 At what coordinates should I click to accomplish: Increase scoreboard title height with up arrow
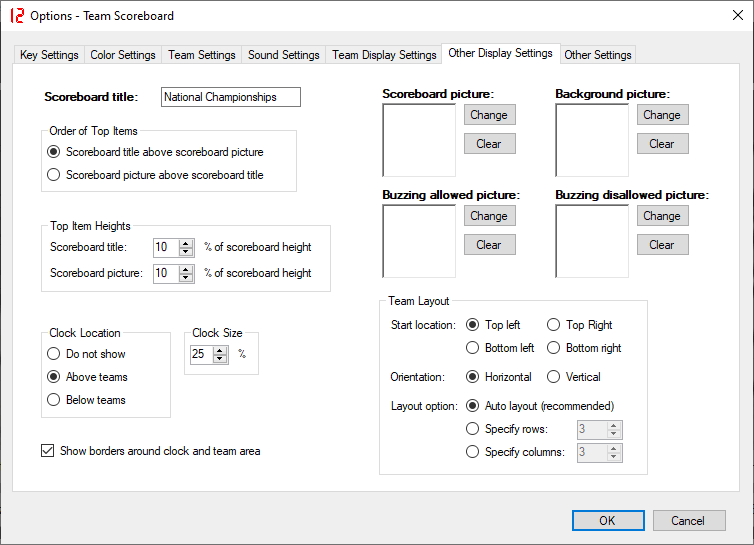[186, 243]
